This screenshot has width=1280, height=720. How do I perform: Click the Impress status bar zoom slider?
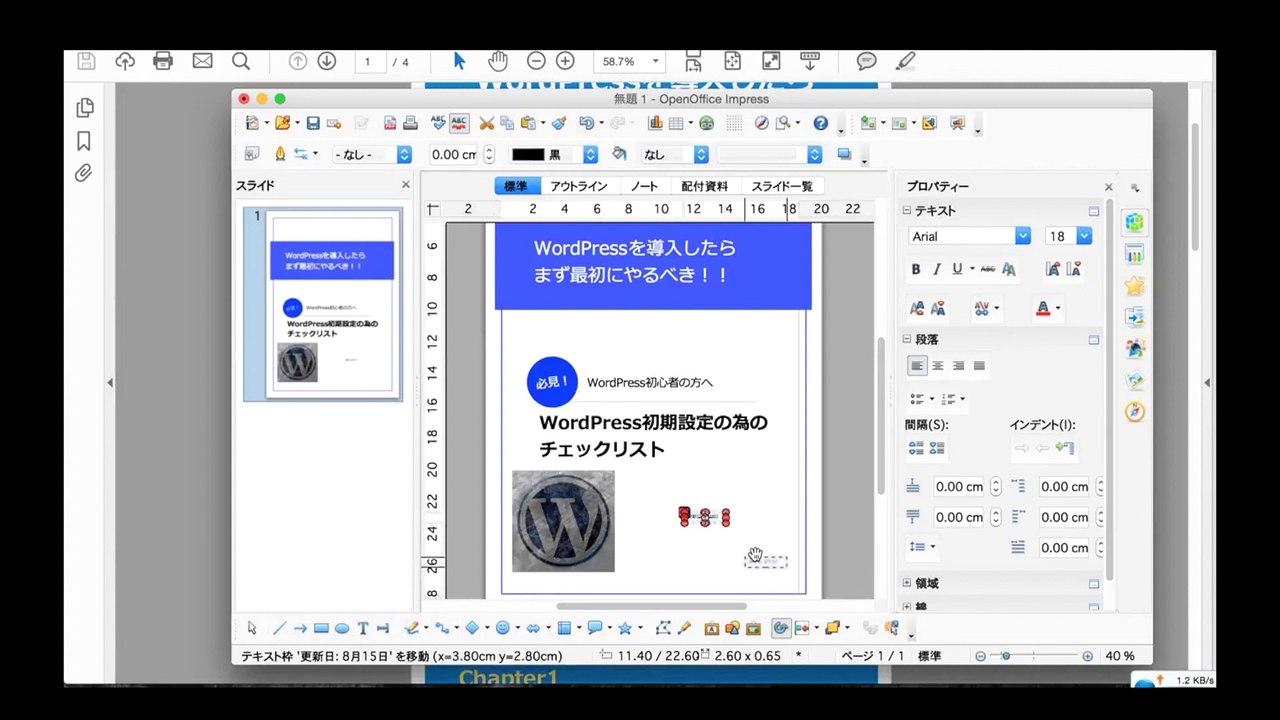(1034, 656)
